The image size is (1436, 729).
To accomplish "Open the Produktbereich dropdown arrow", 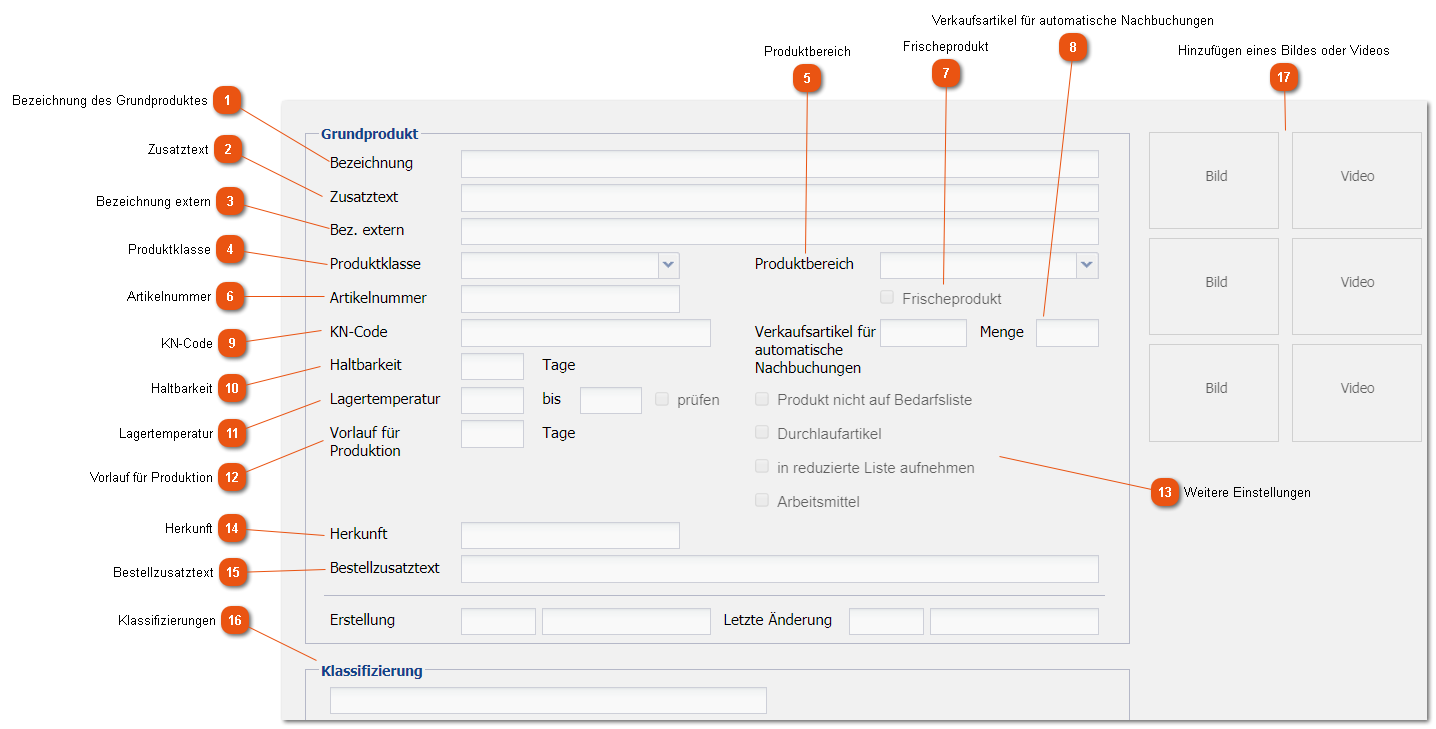I will tap(1087, 265).
